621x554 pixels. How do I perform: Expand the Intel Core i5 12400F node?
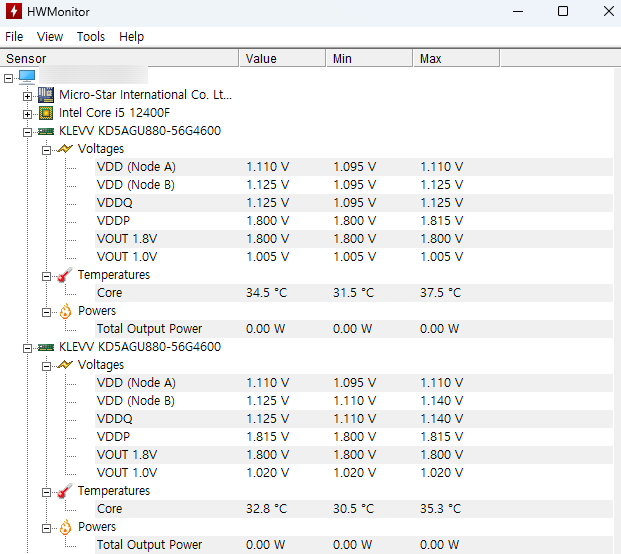point(27,114)
